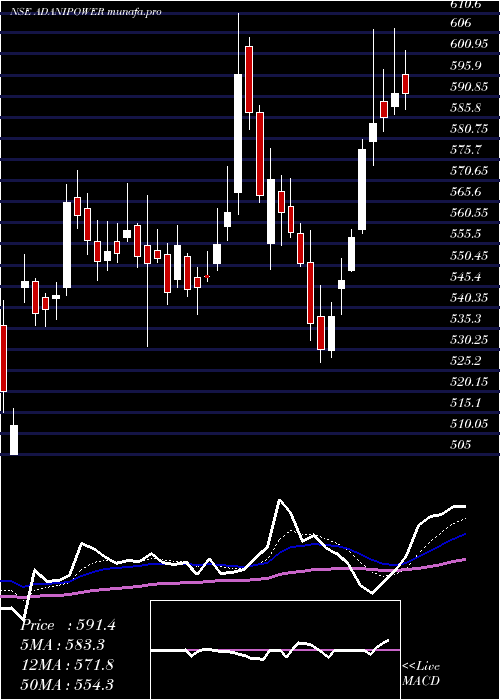Screen dimensions: 500x700
Task: Click the 580.75 price axis label
Action: tap(468, 129)
